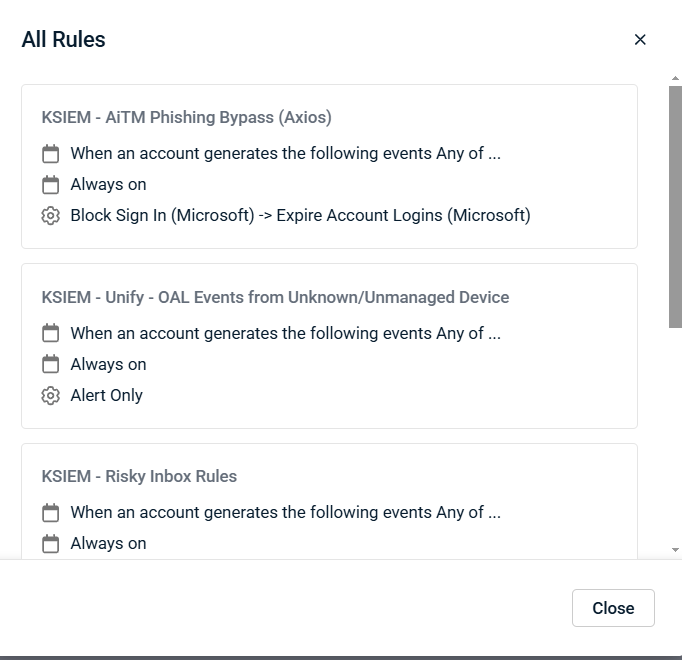Click calendar icon beside OAL Events 'Always on'
682x660 pixels.
click(x=51, y=364)
